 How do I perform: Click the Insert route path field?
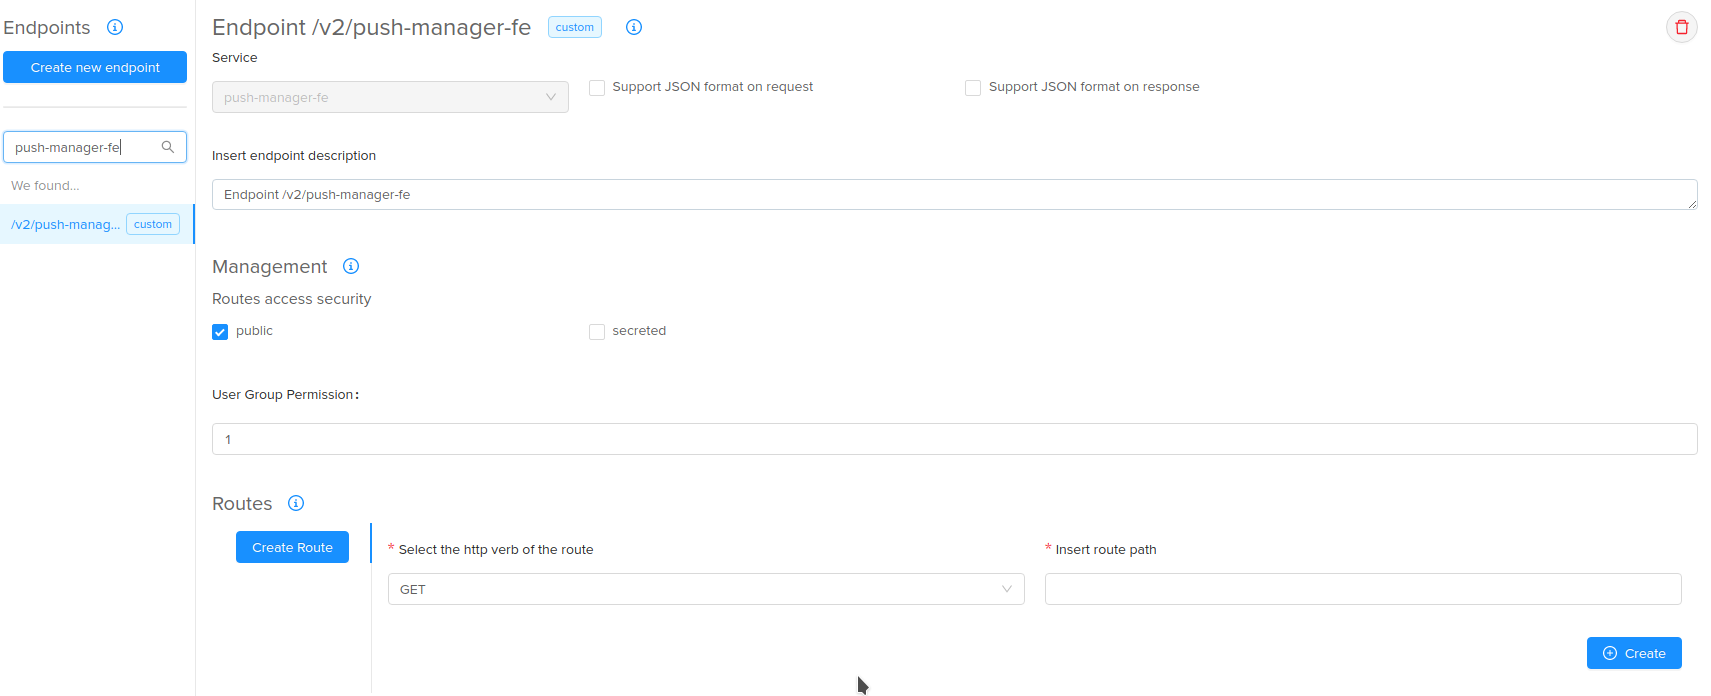click(x=1362, y=589)
